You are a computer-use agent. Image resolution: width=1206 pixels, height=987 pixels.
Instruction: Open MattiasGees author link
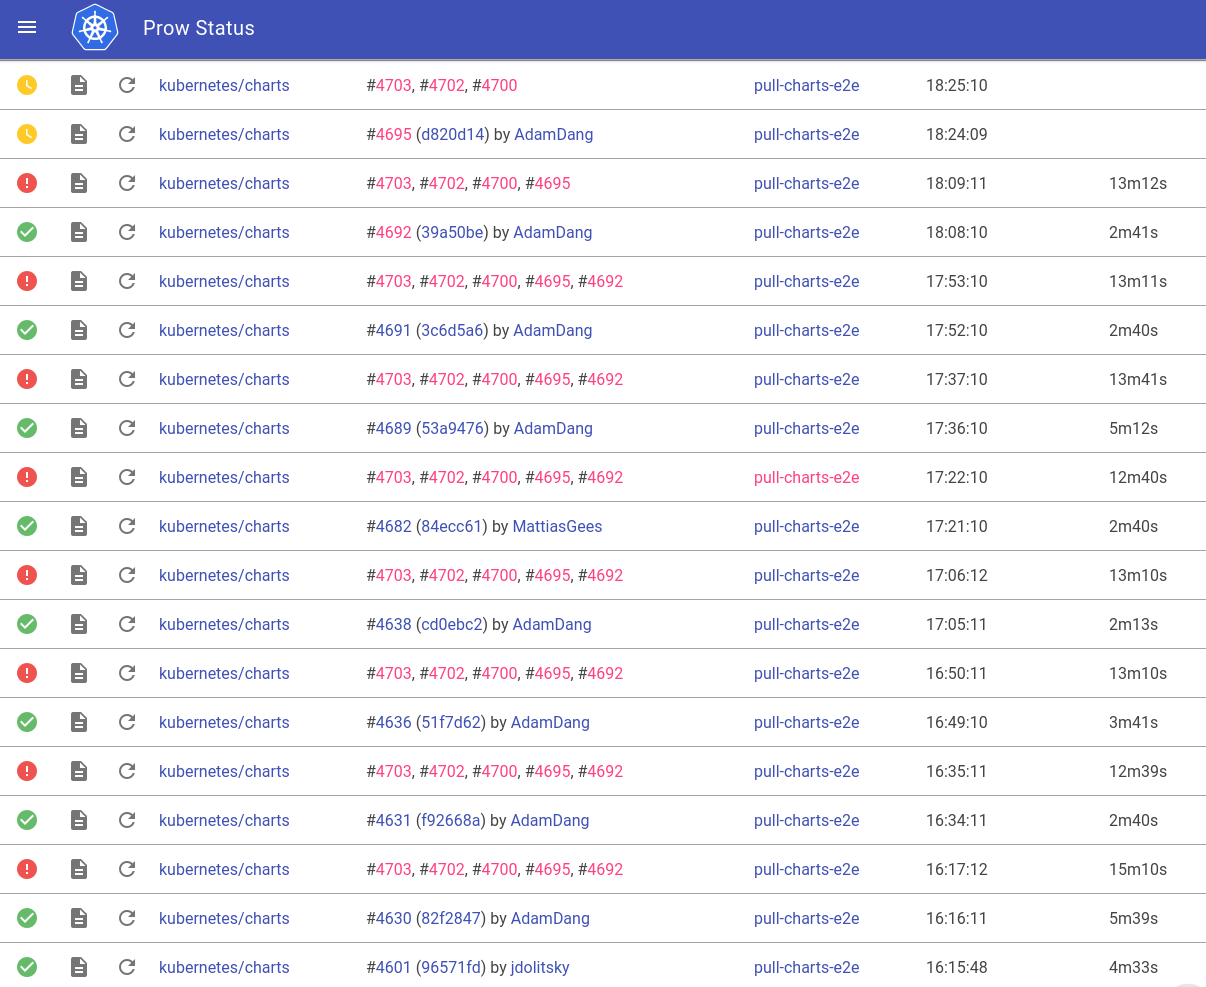pyautogui.click(x=557, y=526)
